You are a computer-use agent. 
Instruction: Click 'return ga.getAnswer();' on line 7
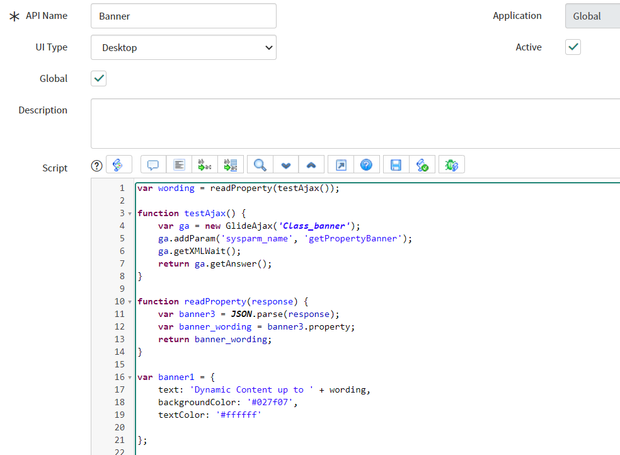pos(215,264)
